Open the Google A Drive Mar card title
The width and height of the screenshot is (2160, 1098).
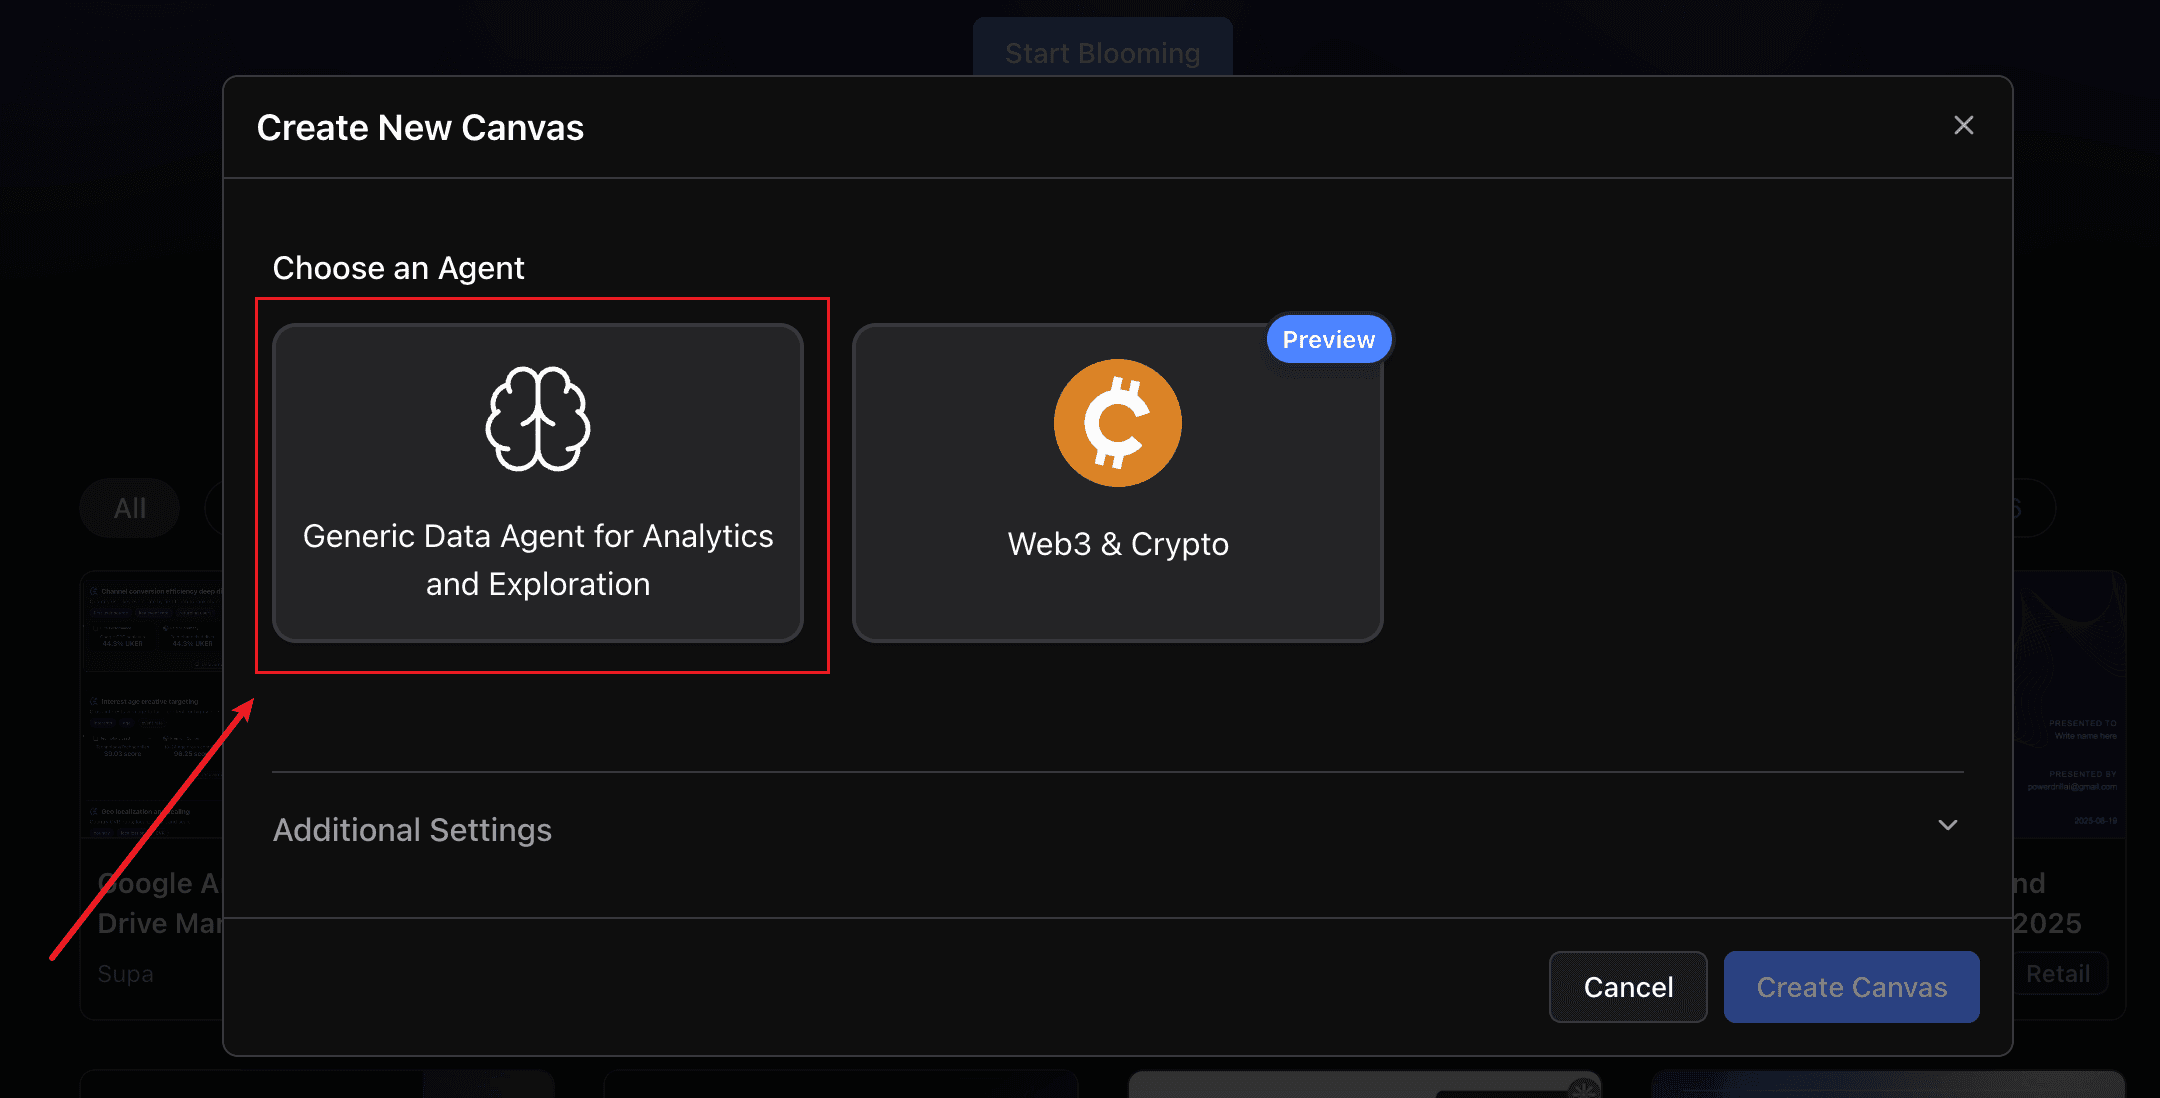pos(160,903)
